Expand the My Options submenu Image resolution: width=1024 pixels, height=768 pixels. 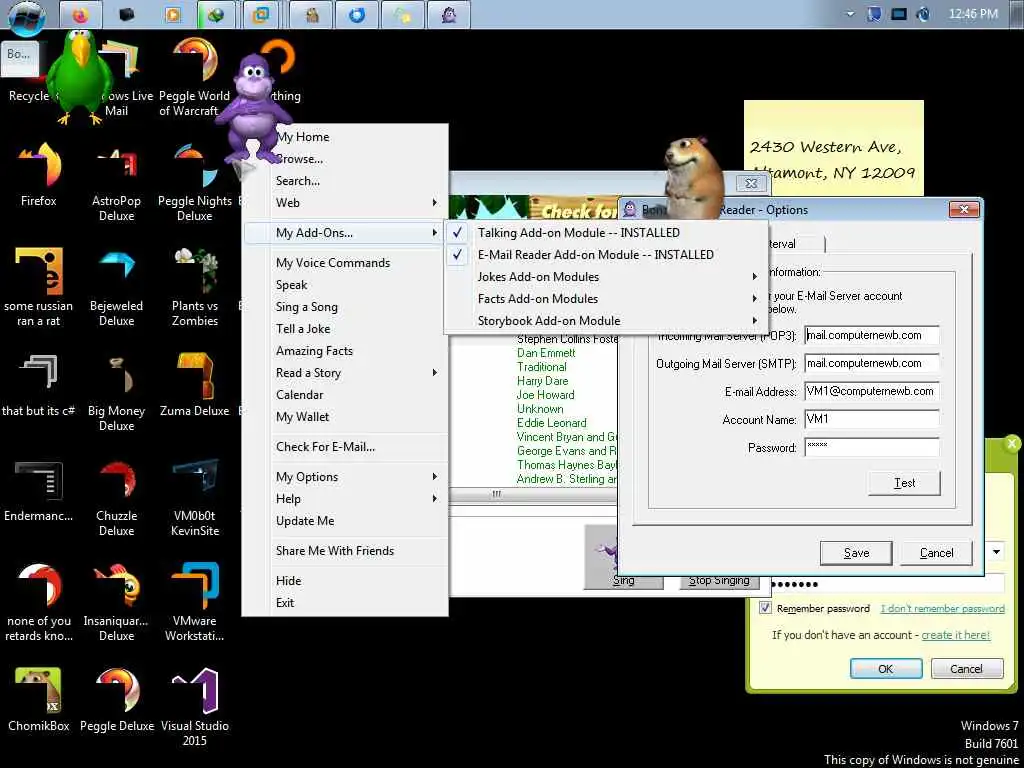click(x=346, y=477)
